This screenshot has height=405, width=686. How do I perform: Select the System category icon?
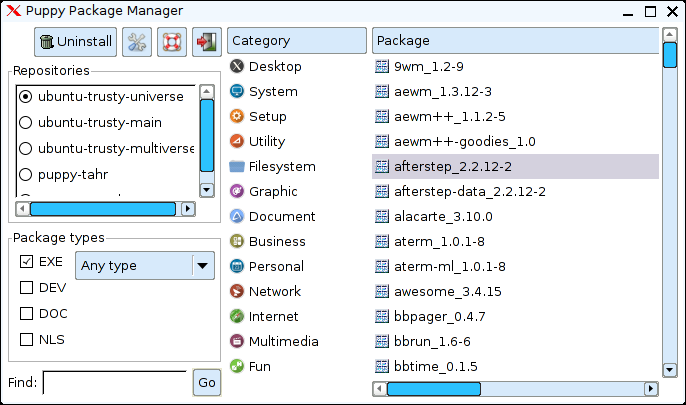[237, 91]
